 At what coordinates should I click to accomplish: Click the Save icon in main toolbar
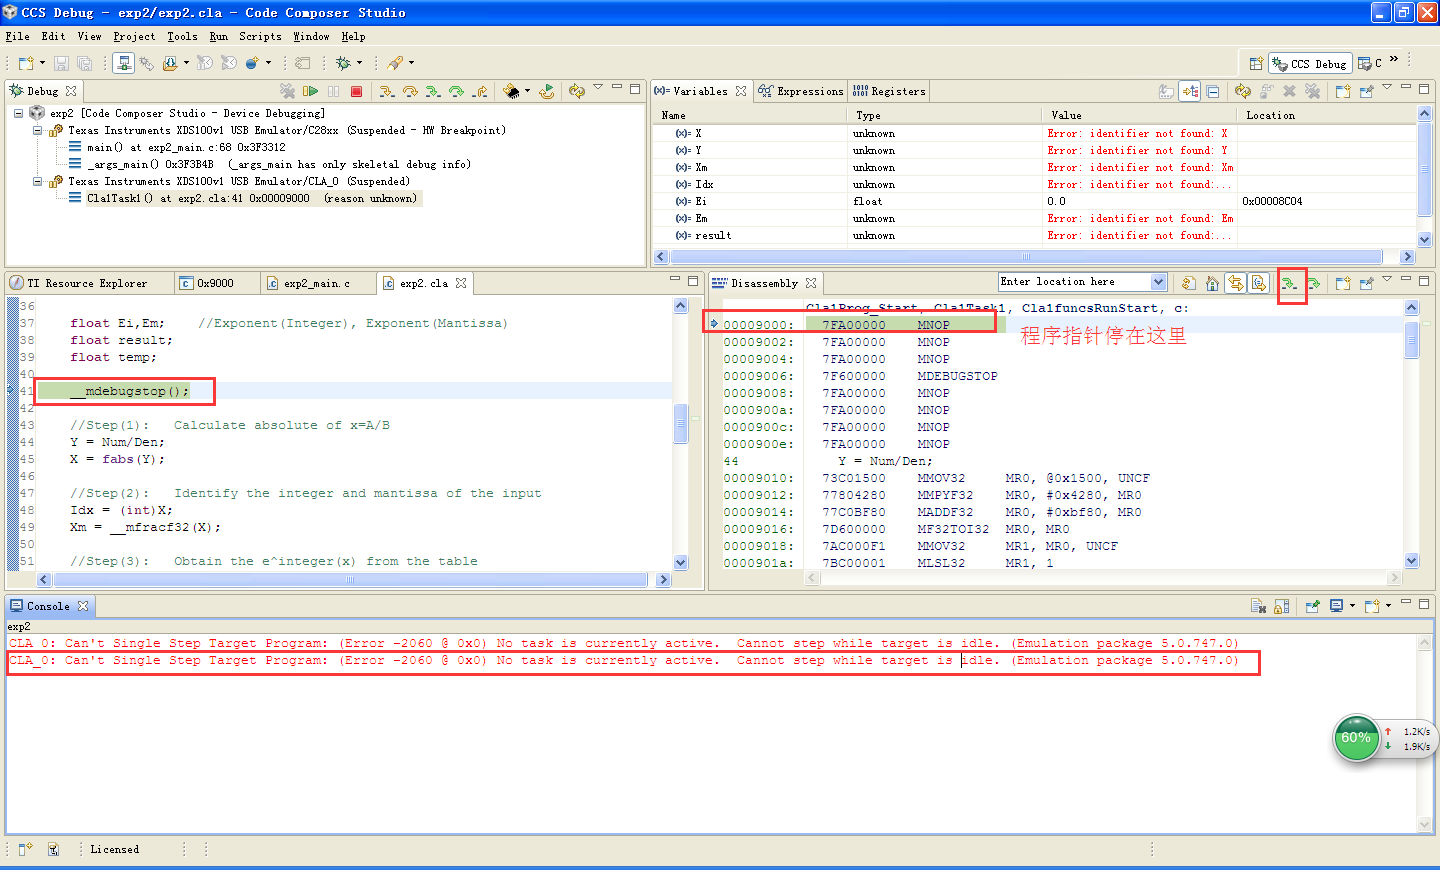click(61, 63)
